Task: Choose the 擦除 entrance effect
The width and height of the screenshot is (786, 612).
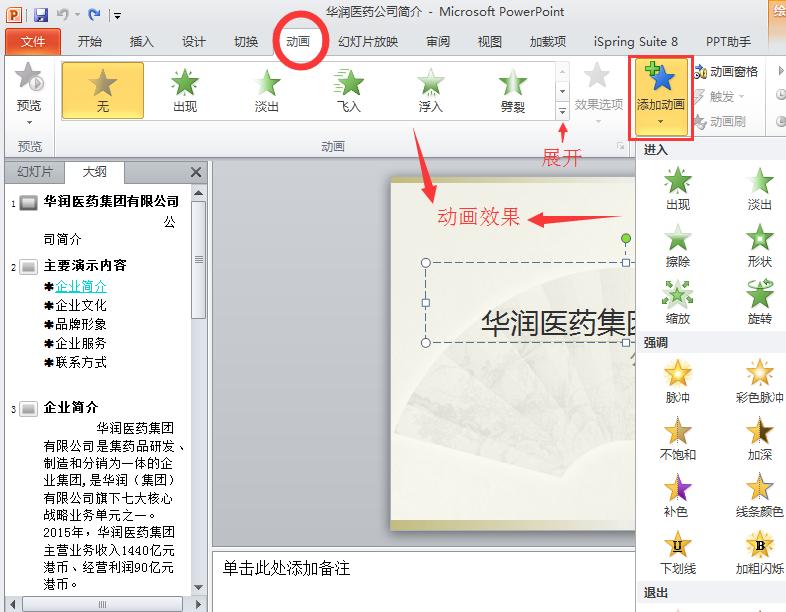Action: [678, 245]
